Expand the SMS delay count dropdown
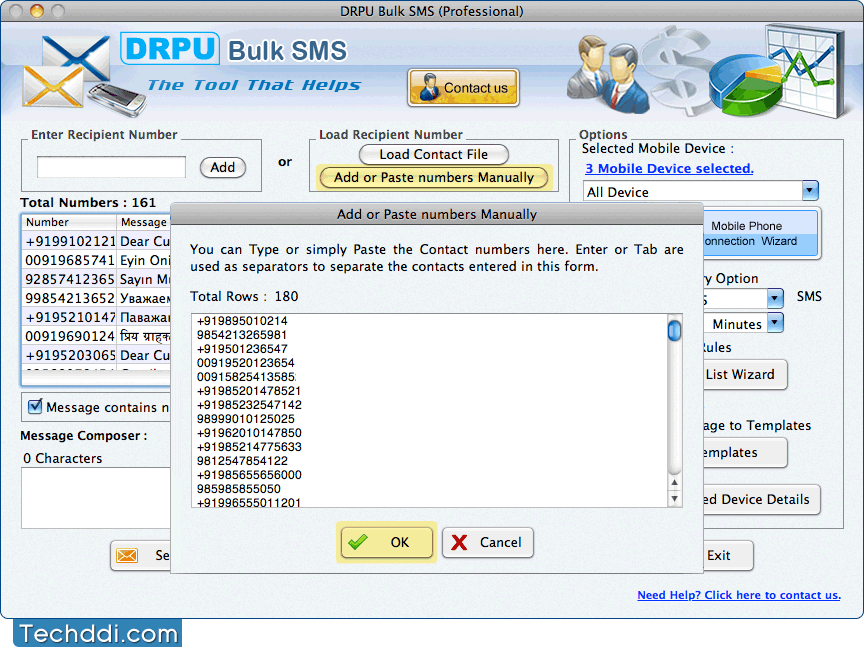This screenshot has height=647, width=864. tap(775, 298)
